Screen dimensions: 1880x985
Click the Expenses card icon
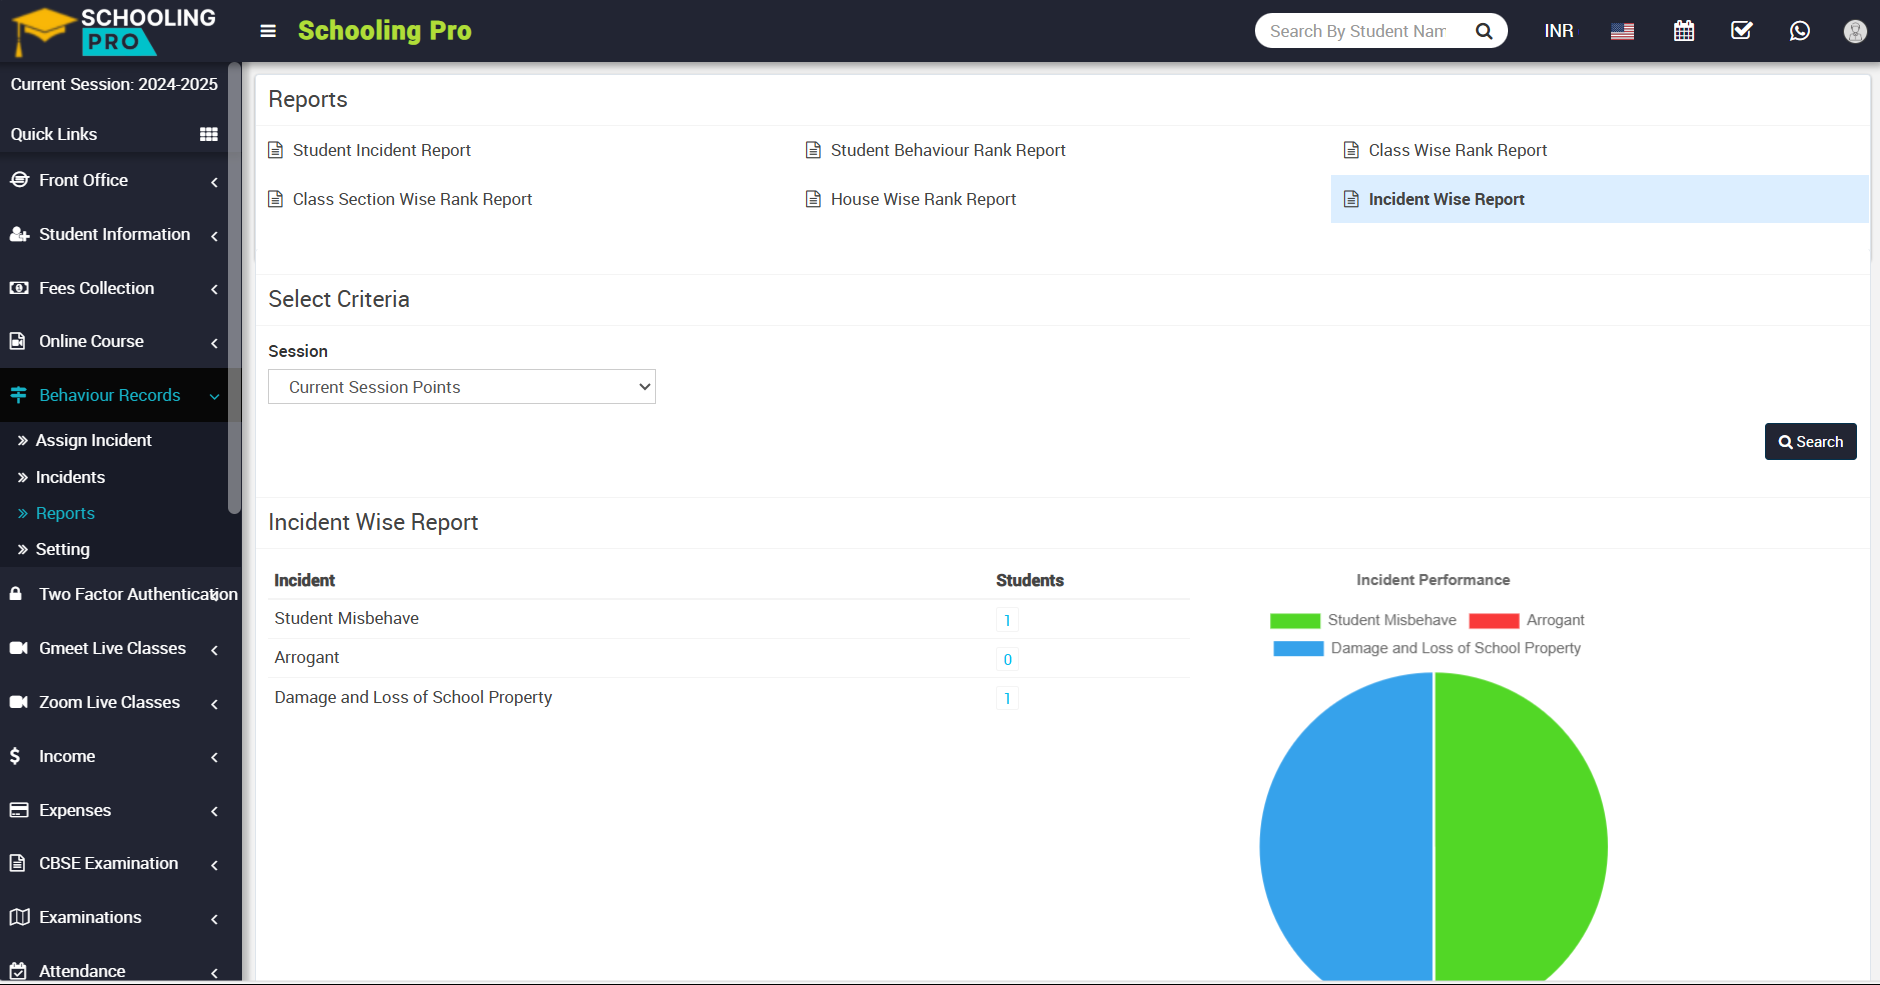[x=19, y=810]
